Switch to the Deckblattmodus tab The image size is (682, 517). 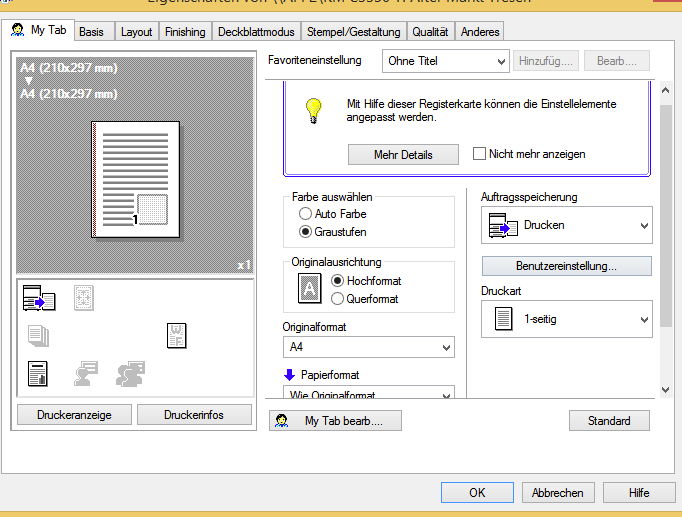256,32
